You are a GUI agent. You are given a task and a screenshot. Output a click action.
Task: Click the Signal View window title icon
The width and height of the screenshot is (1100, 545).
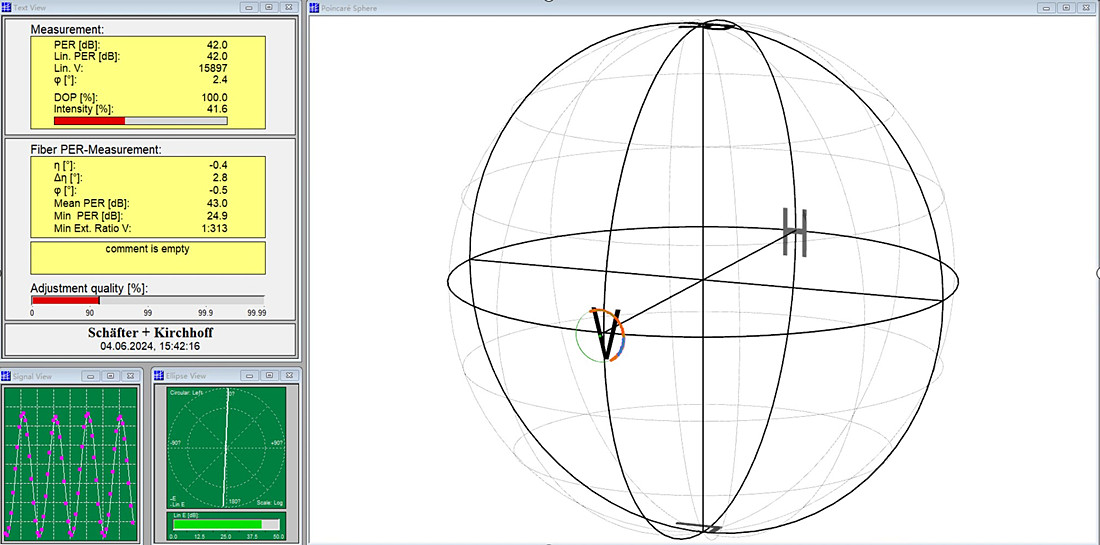tap(6, 376)
